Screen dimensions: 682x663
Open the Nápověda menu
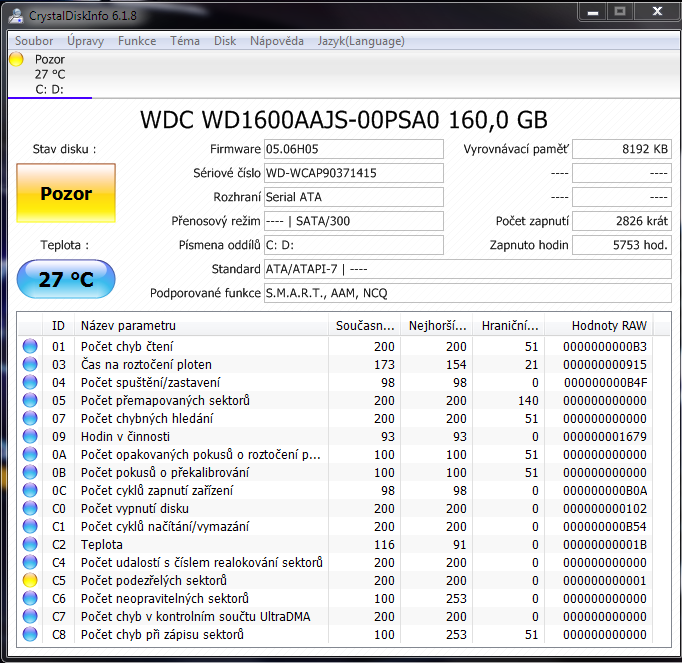click(277, 41)
